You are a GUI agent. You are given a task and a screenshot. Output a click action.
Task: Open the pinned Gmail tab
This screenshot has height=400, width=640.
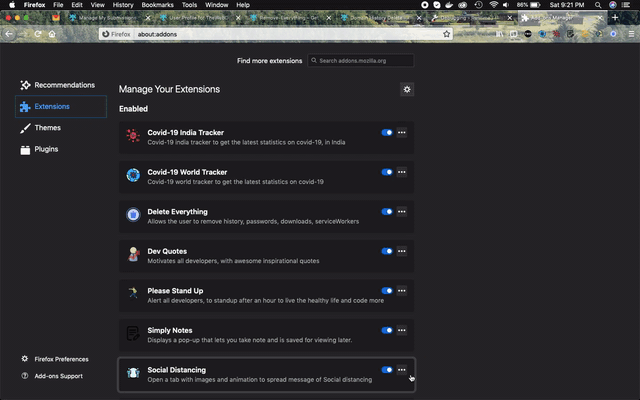click(x=56, y=18)
